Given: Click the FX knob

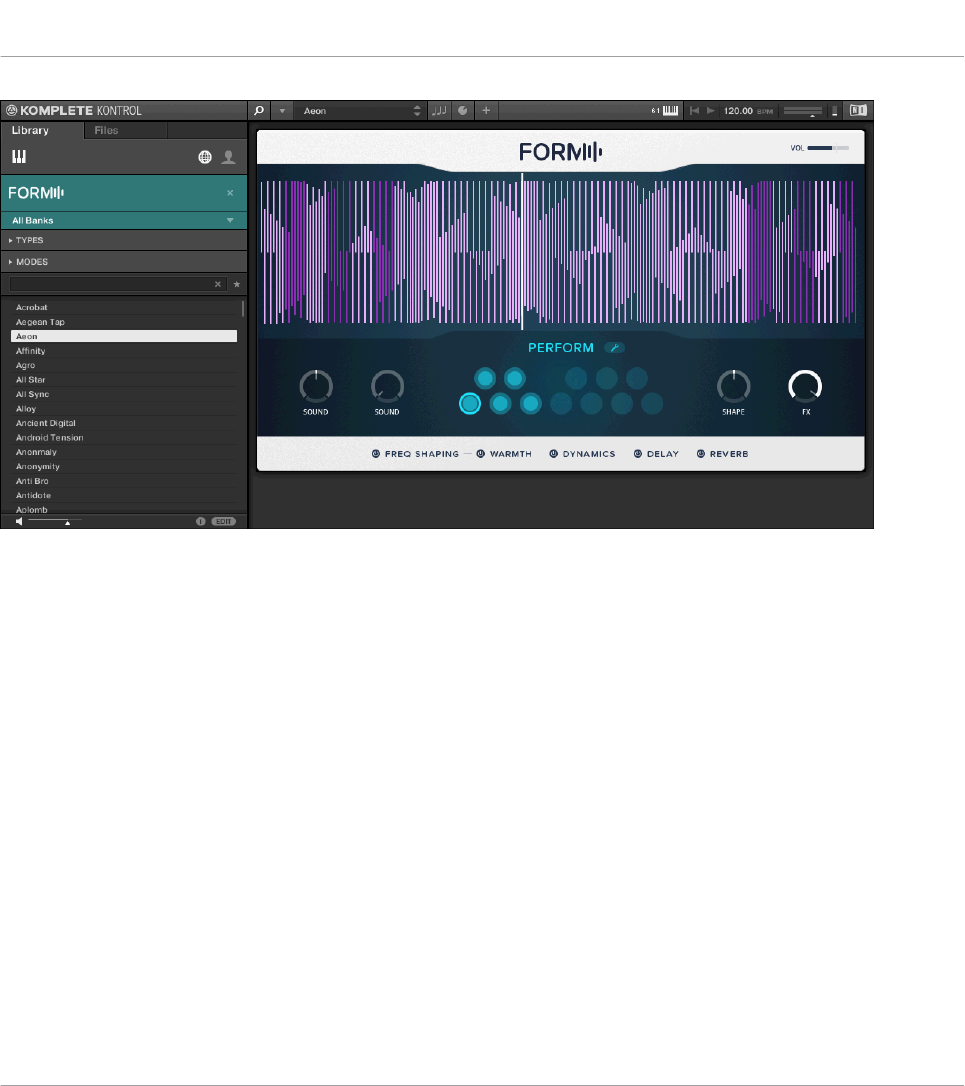Looking at the screenshot, I should 805,386.
